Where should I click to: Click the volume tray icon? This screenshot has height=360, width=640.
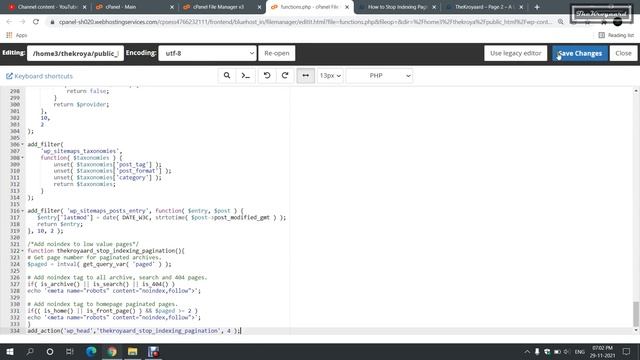[567, 351]
